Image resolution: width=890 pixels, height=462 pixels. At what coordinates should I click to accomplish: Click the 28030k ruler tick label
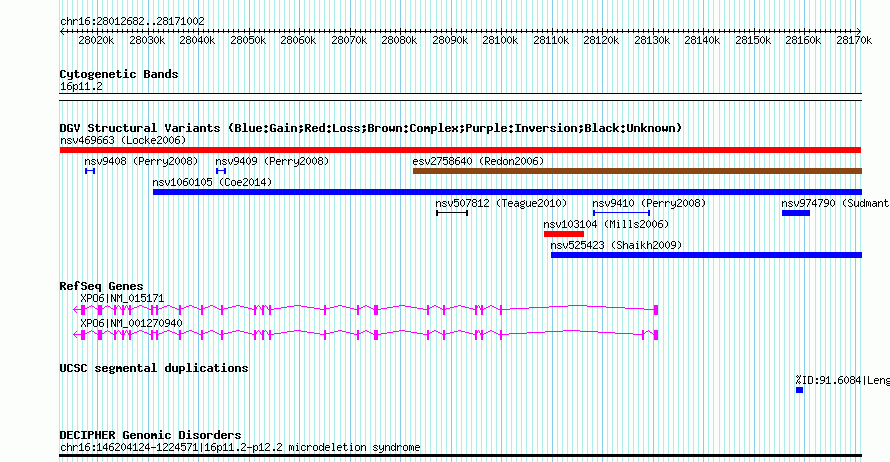(x=147, y=40)
